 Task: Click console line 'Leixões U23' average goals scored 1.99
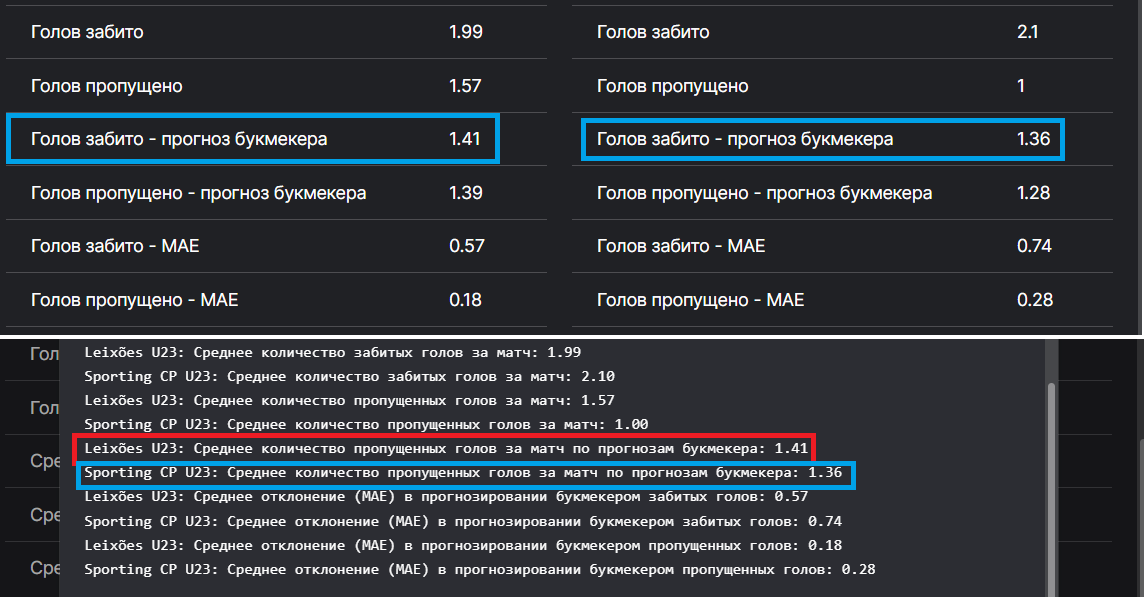click(332, 352)
